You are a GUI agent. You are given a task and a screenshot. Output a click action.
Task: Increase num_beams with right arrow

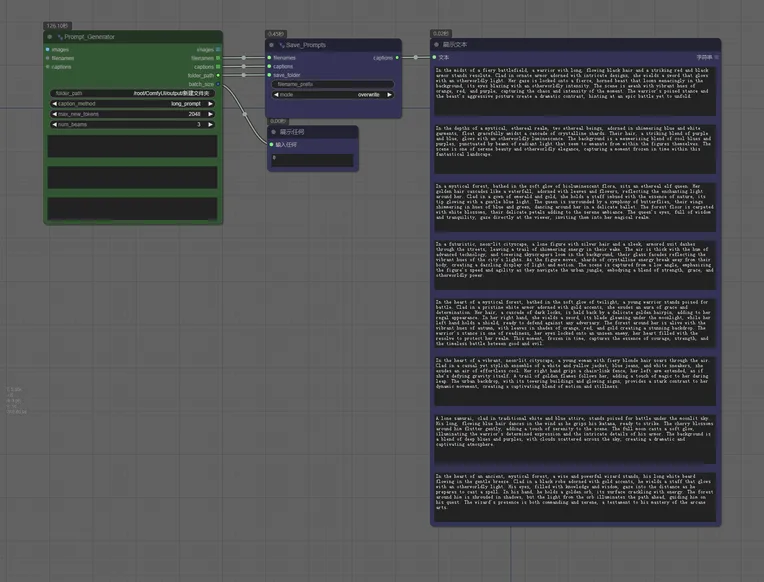click(211, 124)
